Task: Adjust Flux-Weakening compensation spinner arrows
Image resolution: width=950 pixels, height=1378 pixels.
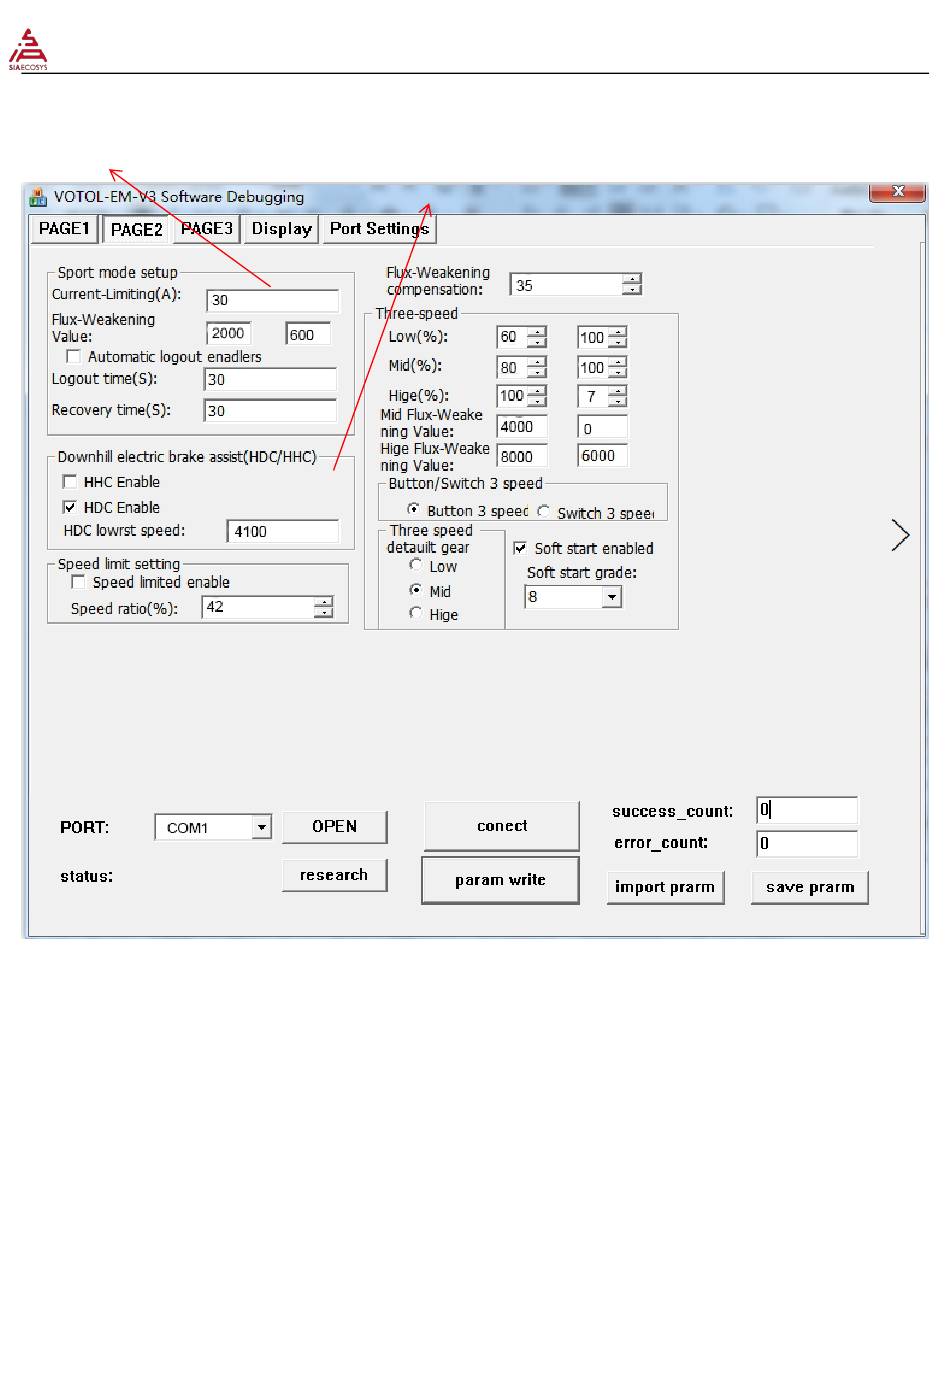Action: click(631, 285)
